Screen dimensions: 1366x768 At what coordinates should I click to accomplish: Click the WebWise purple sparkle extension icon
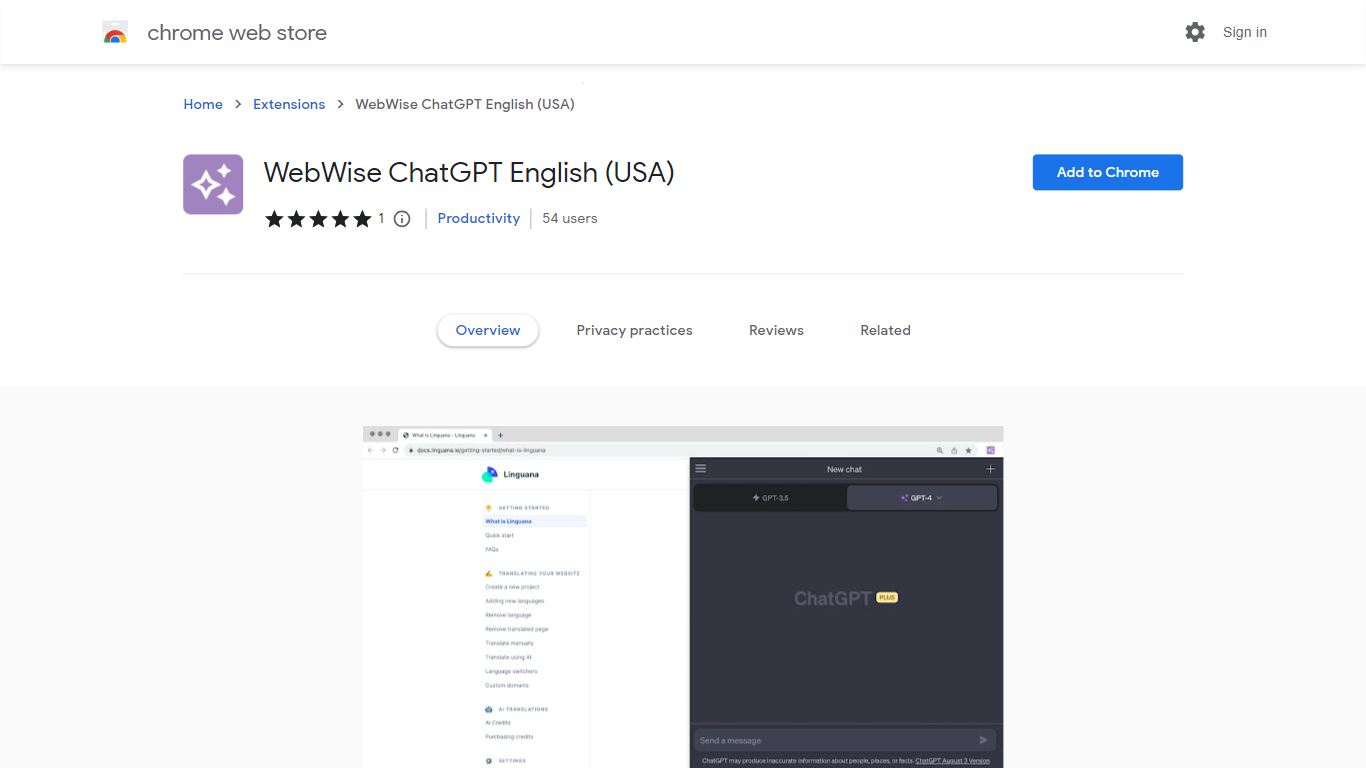[213, 184]
